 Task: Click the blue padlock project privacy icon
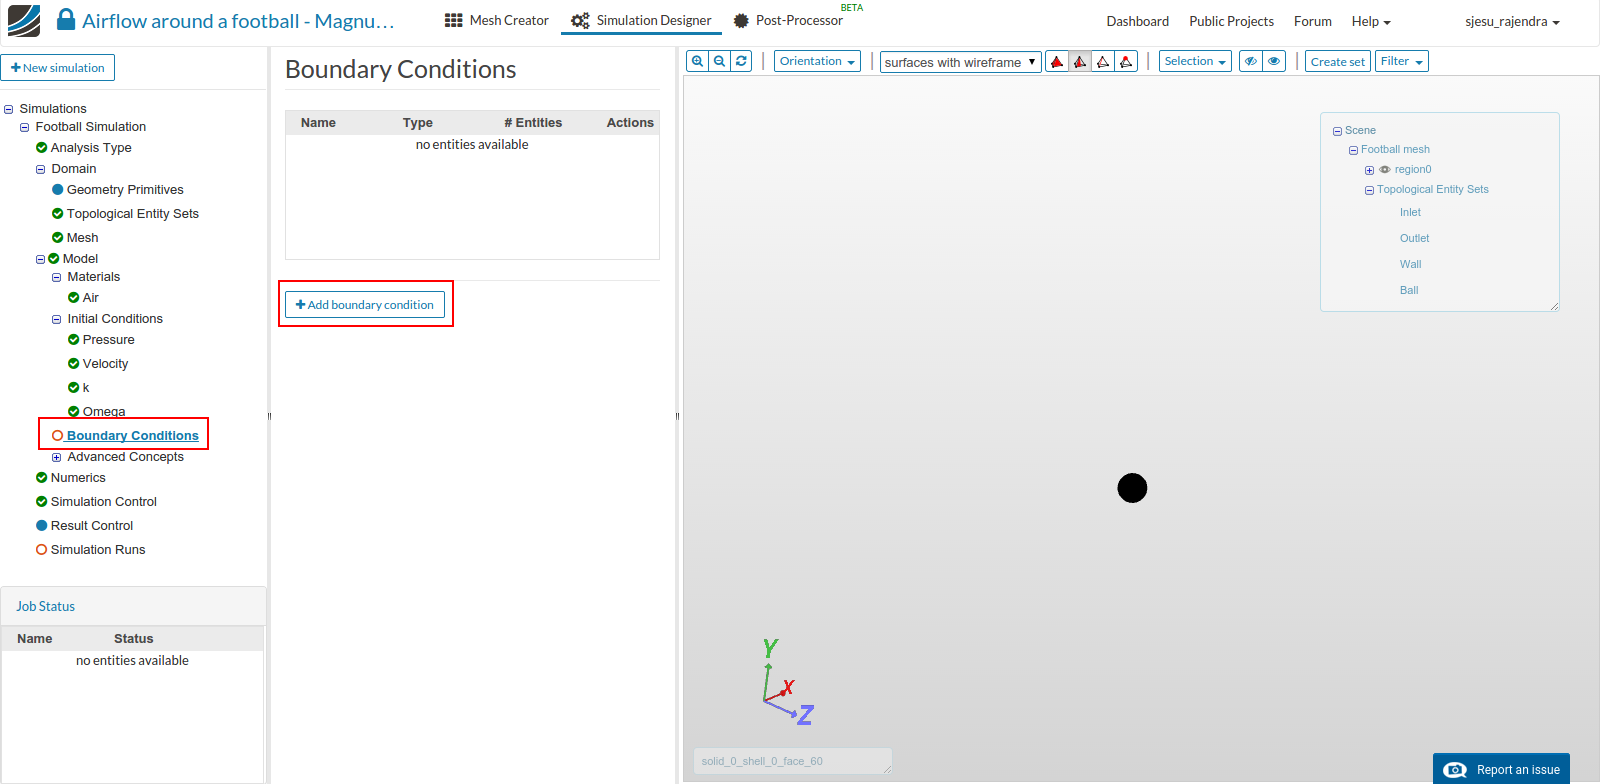[x=66, y=20]
